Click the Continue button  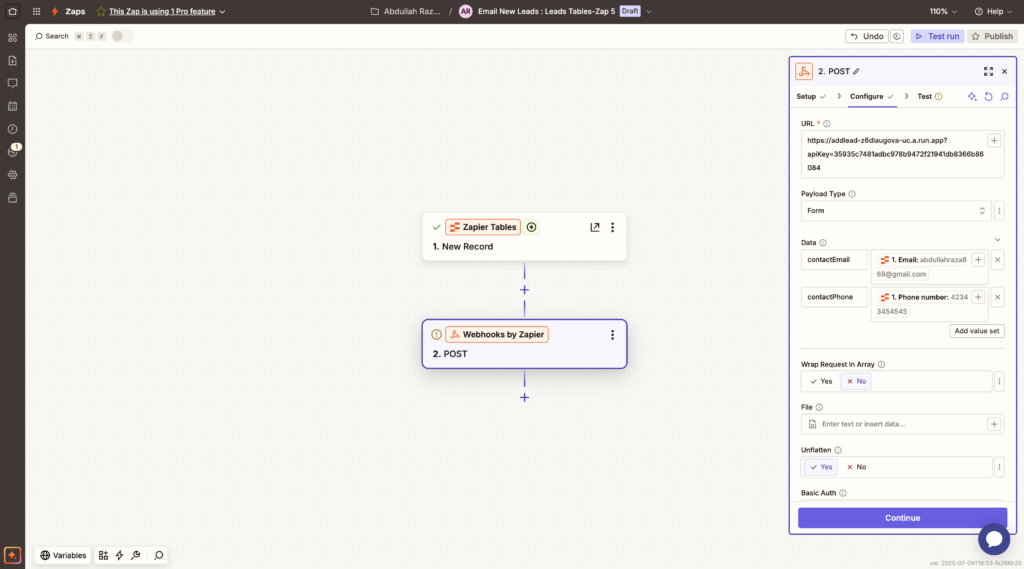point(902,518)
